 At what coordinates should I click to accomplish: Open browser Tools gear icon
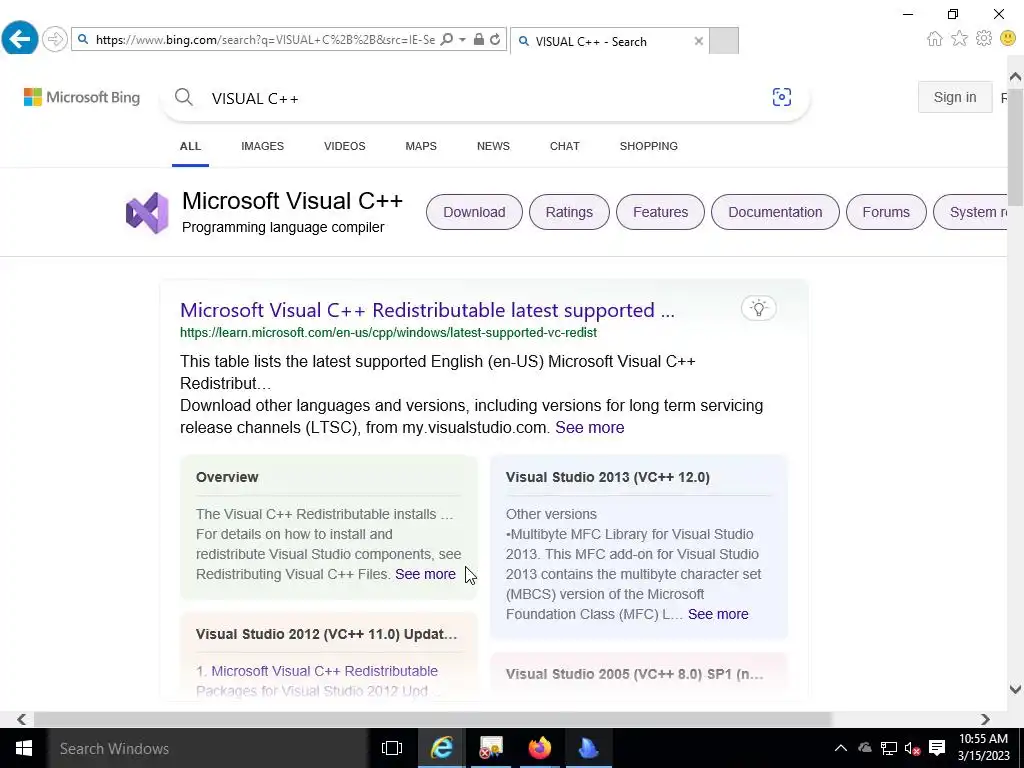pyautogui.click(x=984, y=39)
